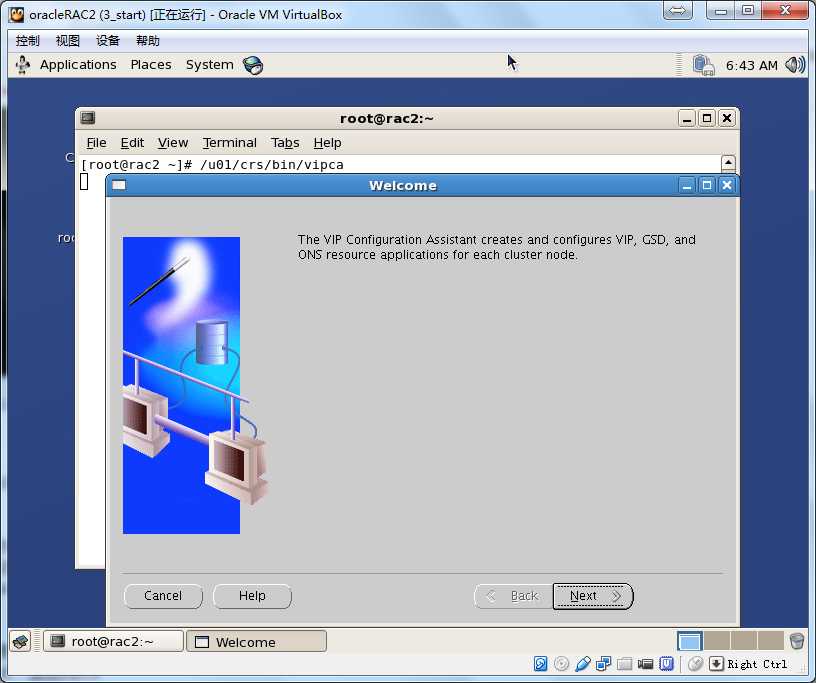Open VirtualBox 视图 menu
This screenshot has width=816, height=683.
68,41
